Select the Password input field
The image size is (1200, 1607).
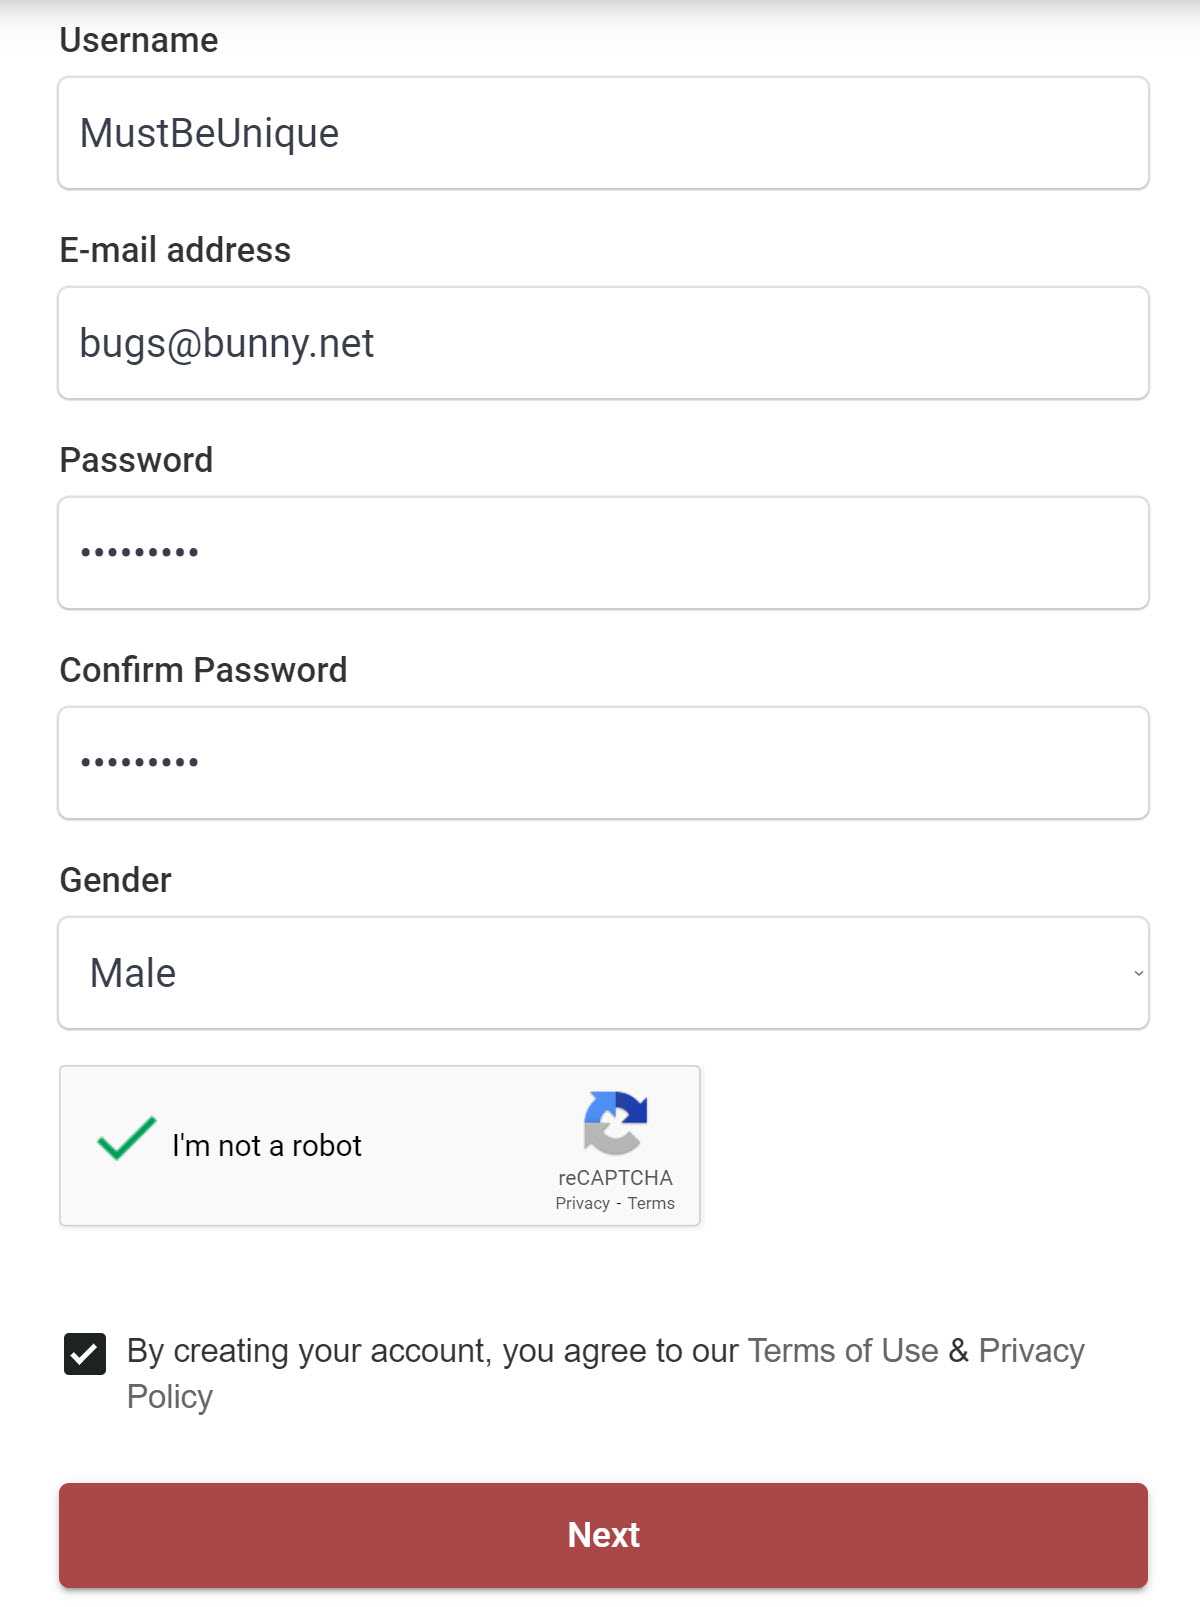603,553
